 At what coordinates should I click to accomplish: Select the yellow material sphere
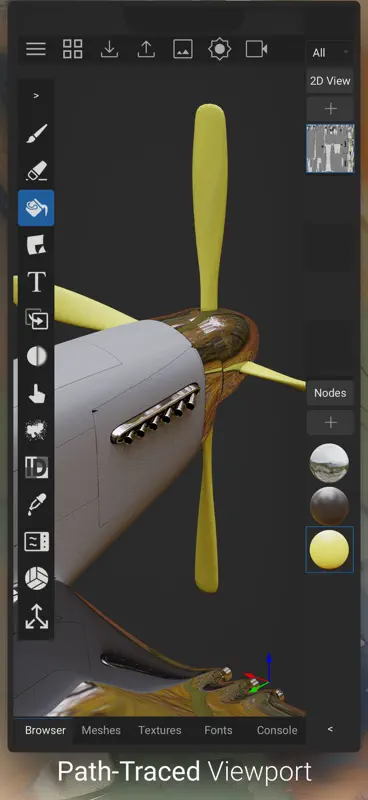tap(329, 549)
